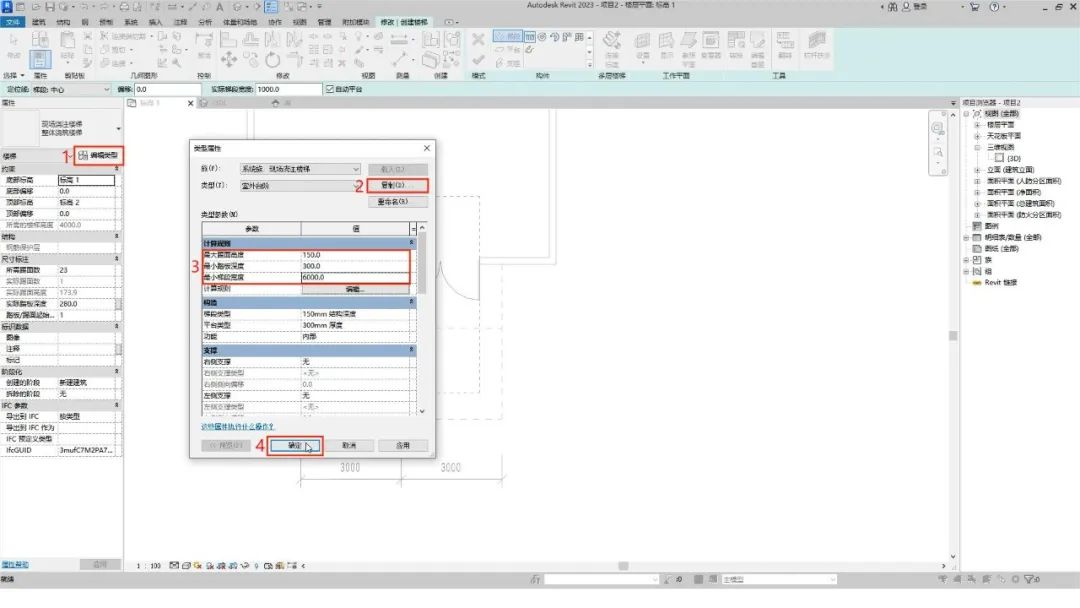1080x608 pixels.
Task: Open the 定位线 dropdown in options bar
Action: pos(71,90)
